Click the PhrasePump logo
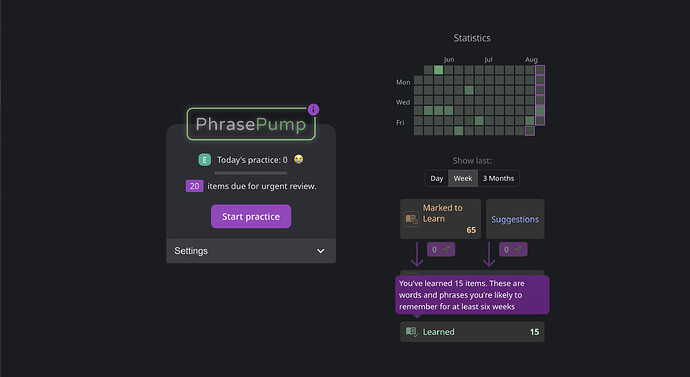 [251, 124]
